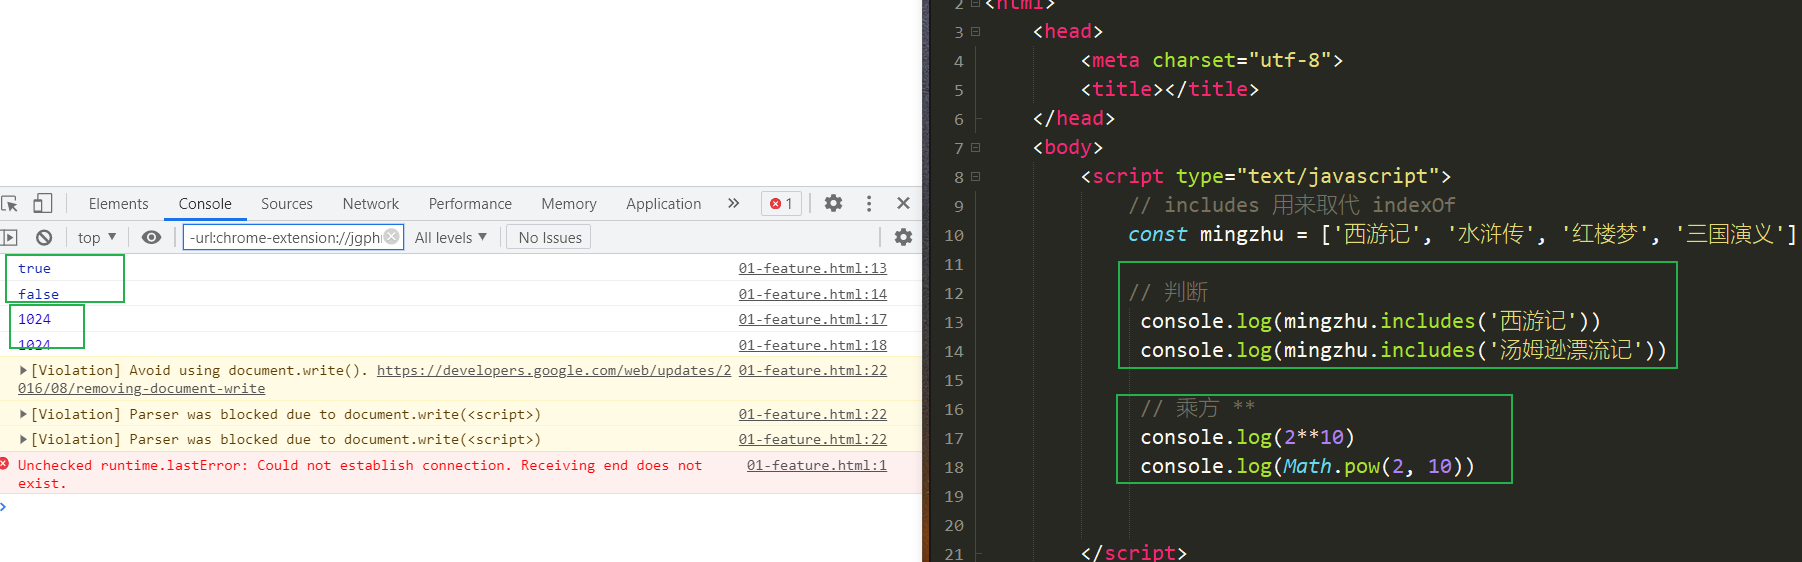1802x562 pixels.
Task: Click the No Issues button
Action: coord(549,237)
